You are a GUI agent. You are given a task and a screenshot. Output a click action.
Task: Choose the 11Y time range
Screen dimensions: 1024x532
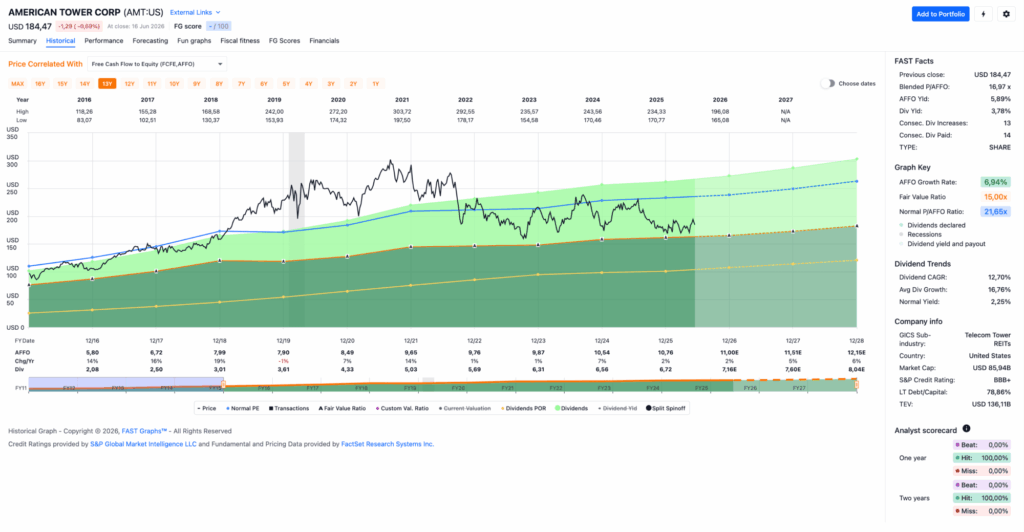tap(152, 84)
